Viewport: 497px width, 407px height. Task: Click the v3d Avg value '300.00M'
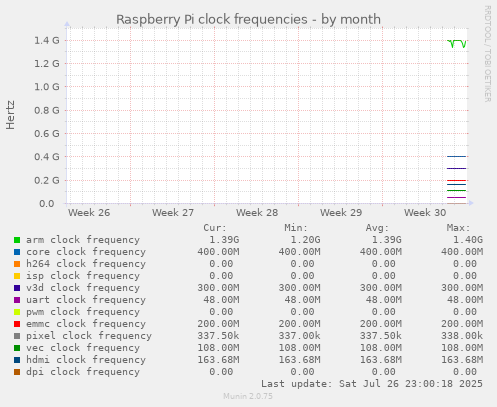(x=380, y=288)
